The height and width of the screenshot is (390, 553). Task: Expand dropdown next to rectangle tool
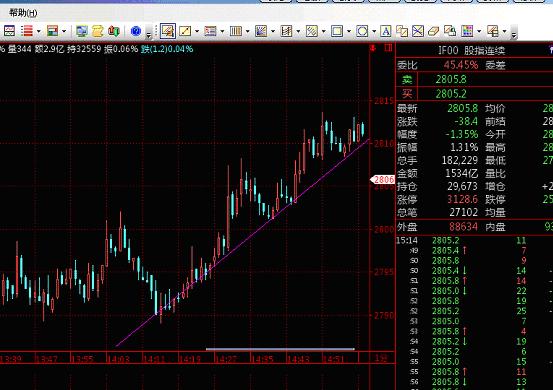[349, 31]
